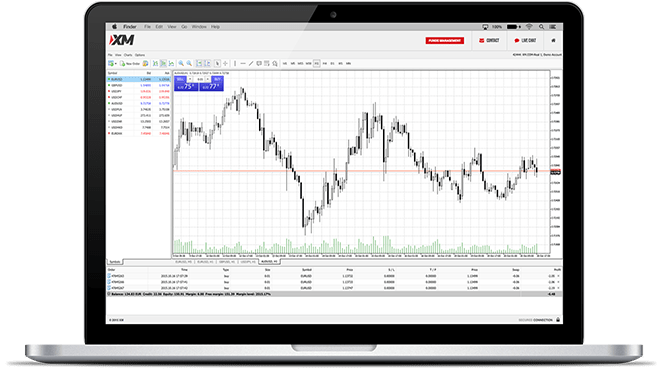Select the horizontal line drawing tool
Image resolution: width=665 pixels, height=377 pixels.
click(243, 64)
